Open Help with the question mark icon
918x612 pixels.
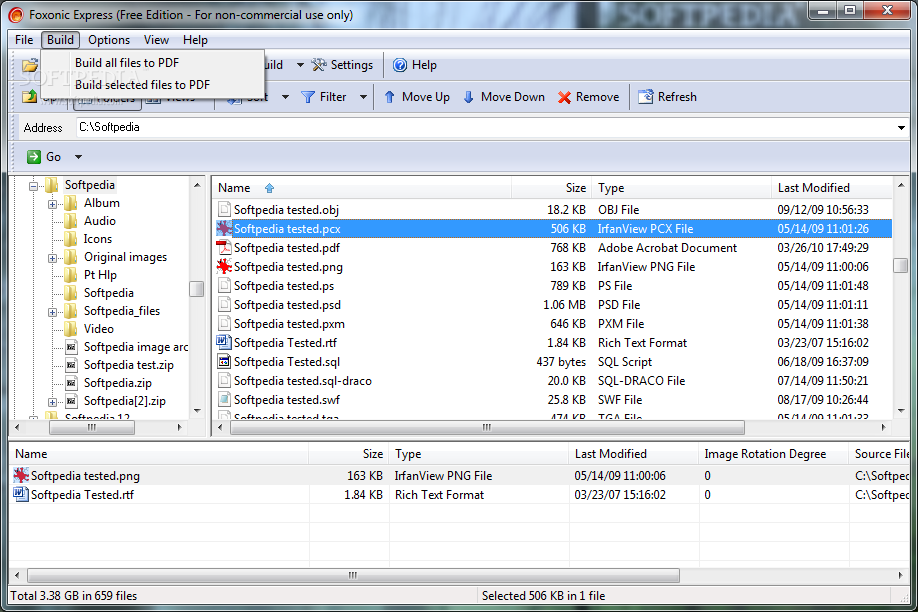pos(400,65)
